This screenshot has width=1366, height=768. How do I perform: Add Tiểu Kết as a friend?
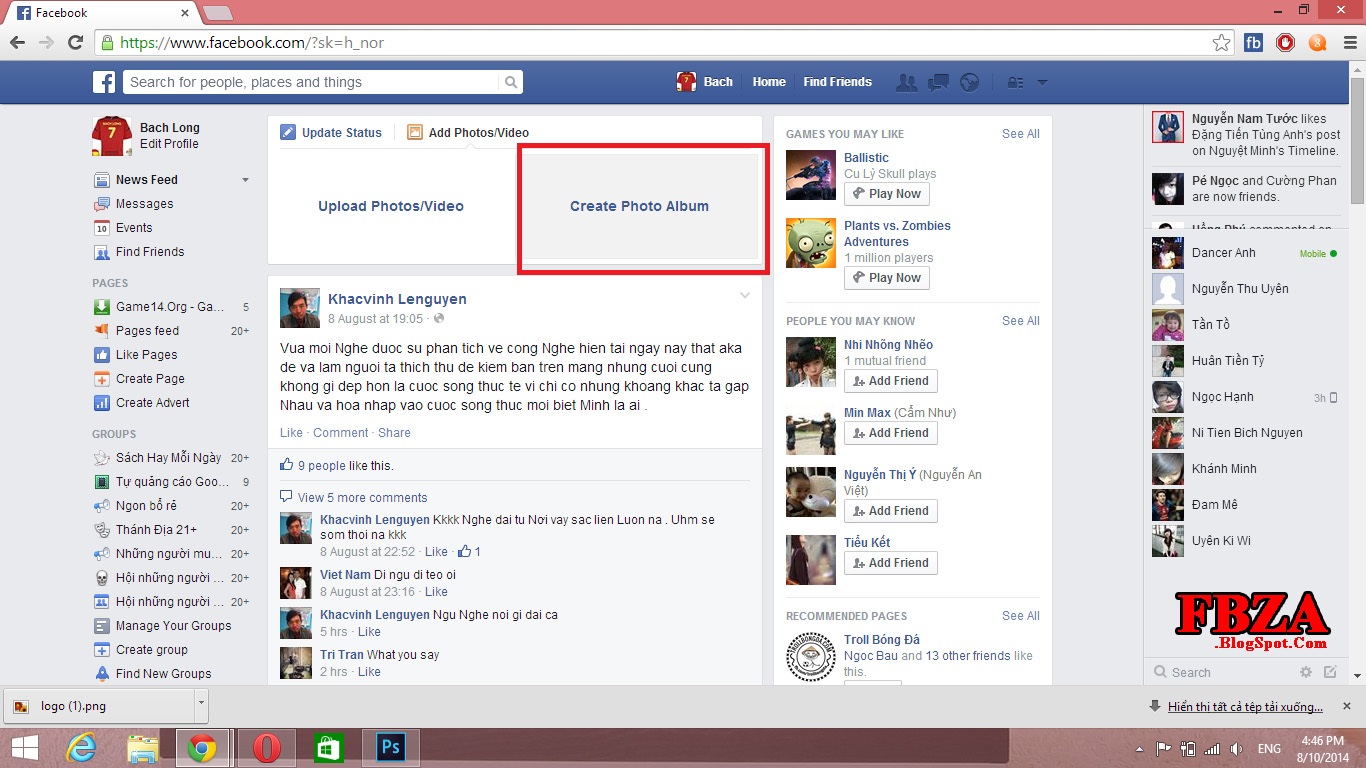pos(890,563)
